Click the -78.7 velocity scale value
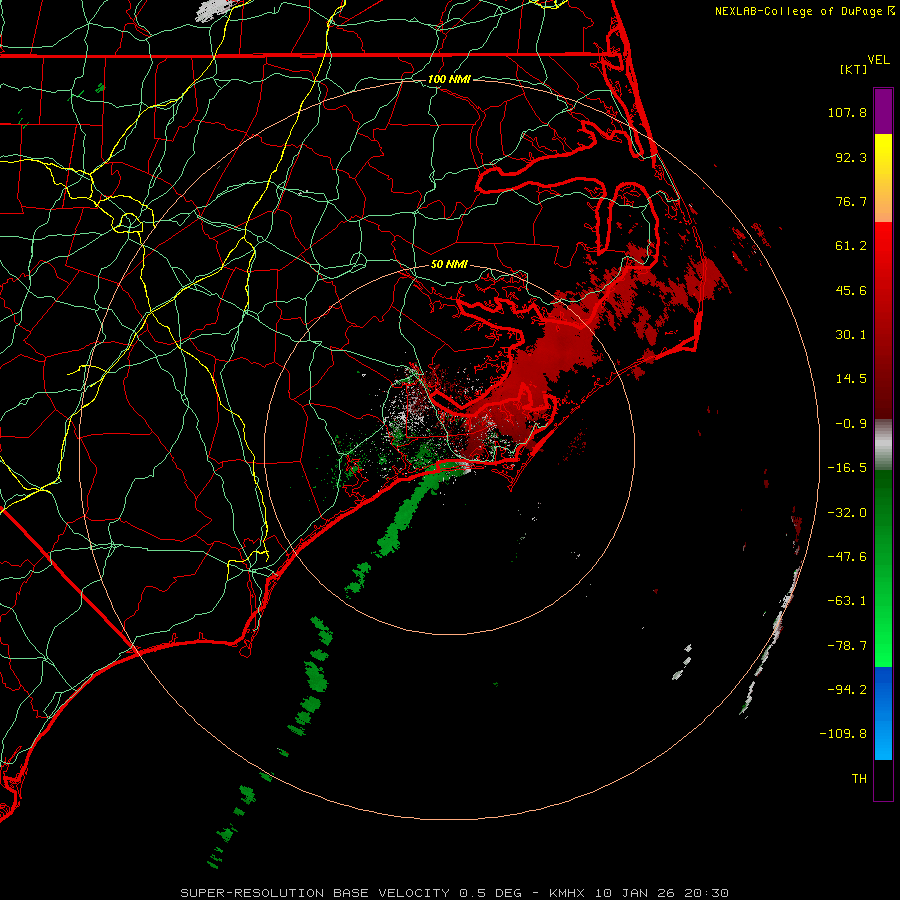Screen dimensions: 900x900 (847, 646)
